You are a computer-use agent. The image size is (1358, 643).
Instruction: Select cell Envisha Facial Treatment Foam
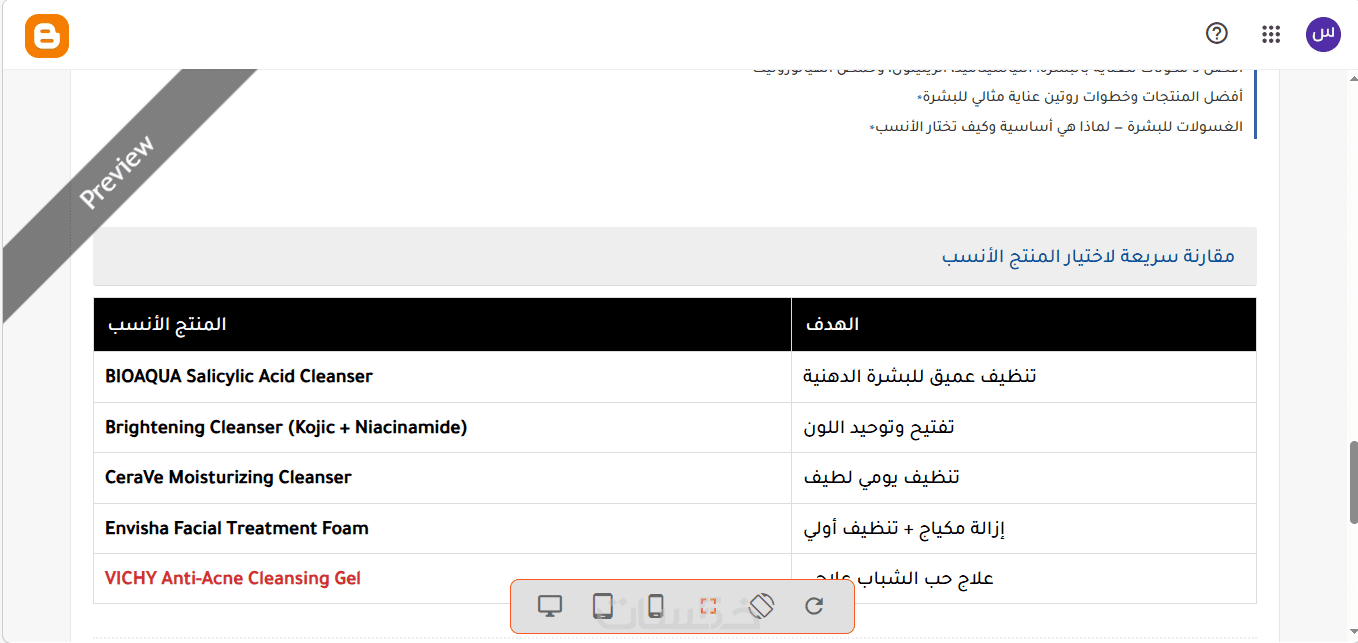point(442,528)
